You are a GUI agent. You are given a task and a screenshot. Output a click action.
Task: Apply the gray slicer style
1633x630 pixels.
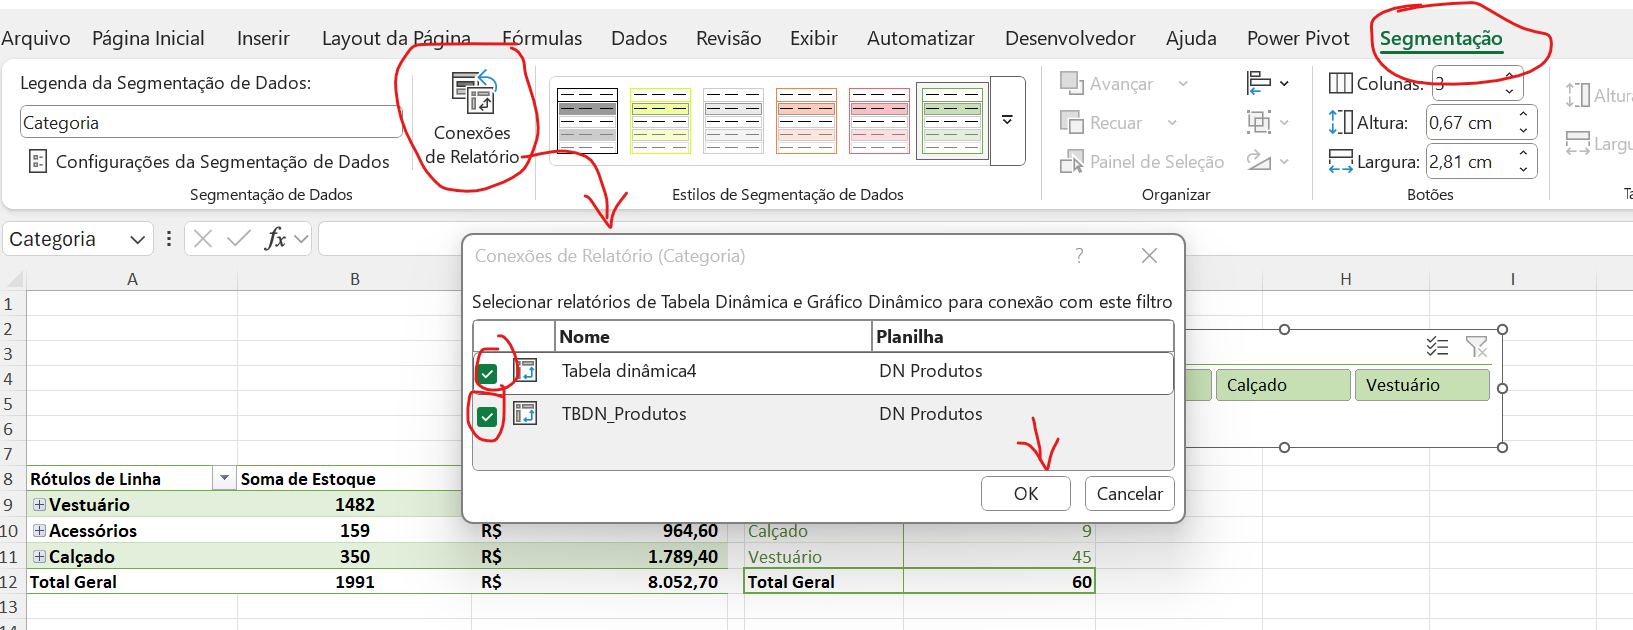click(587, 121)
